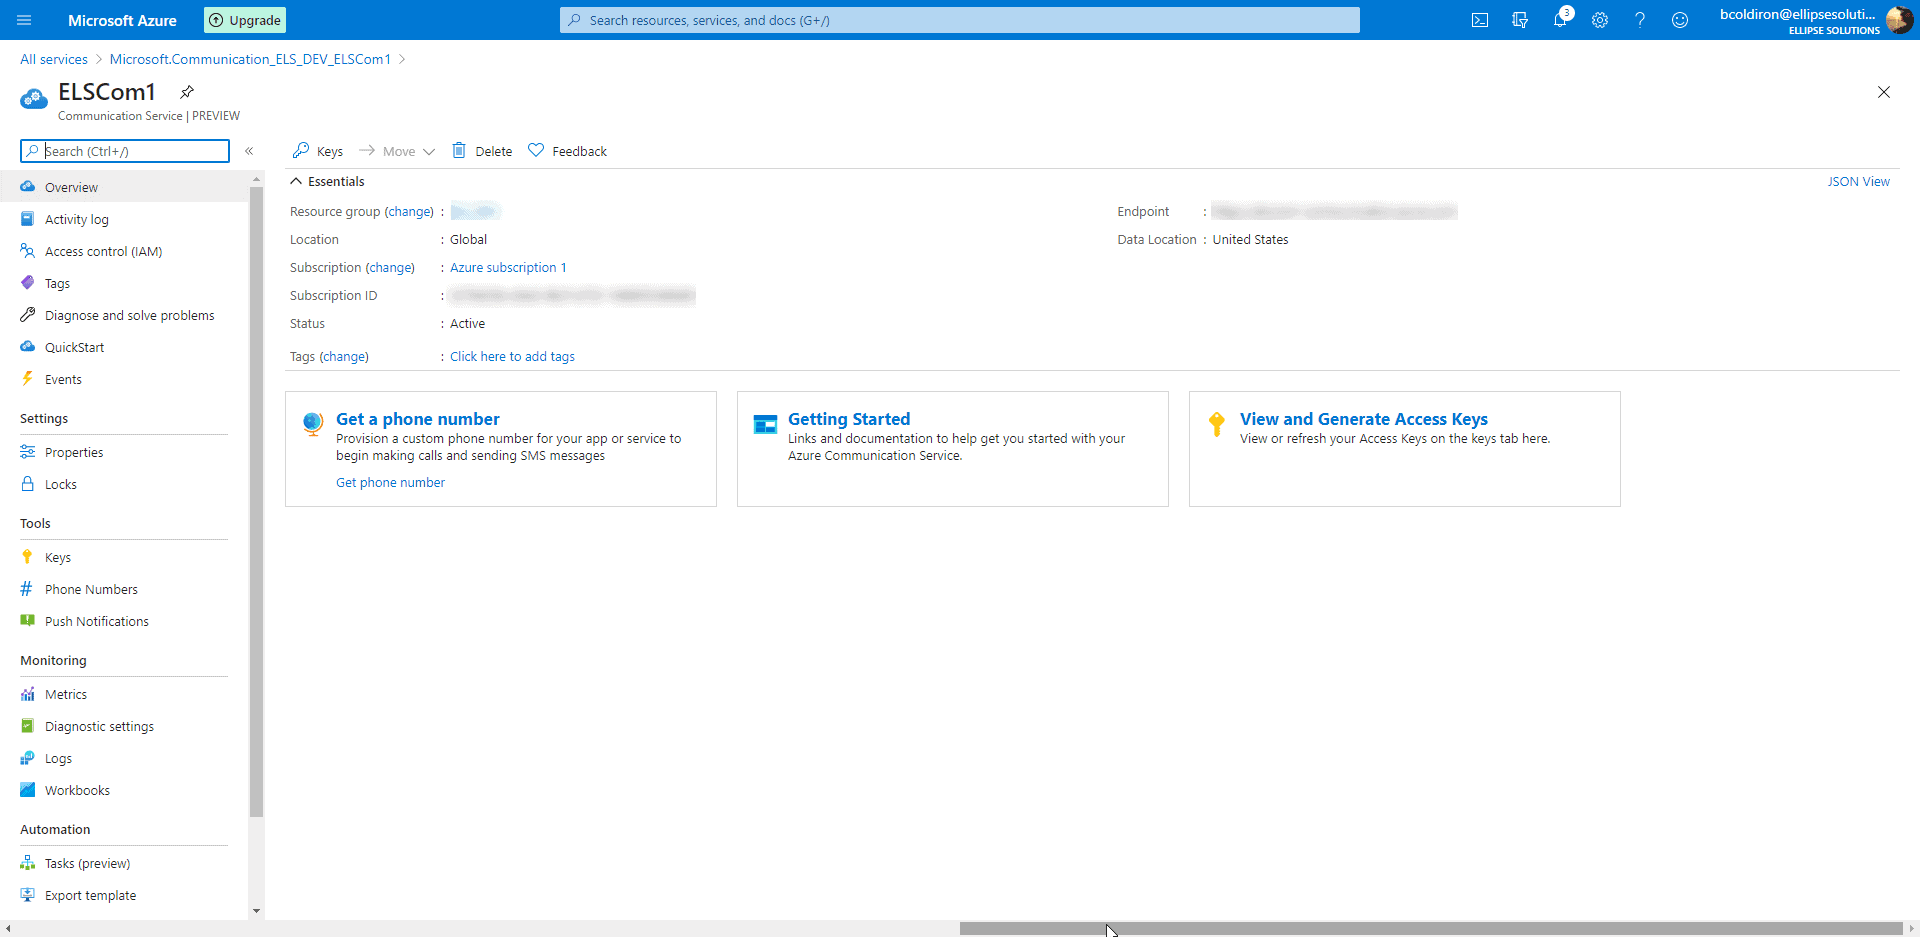Open Directory and subscription filter icon
1920x937 pixels.
click(x=1520, y=20)
